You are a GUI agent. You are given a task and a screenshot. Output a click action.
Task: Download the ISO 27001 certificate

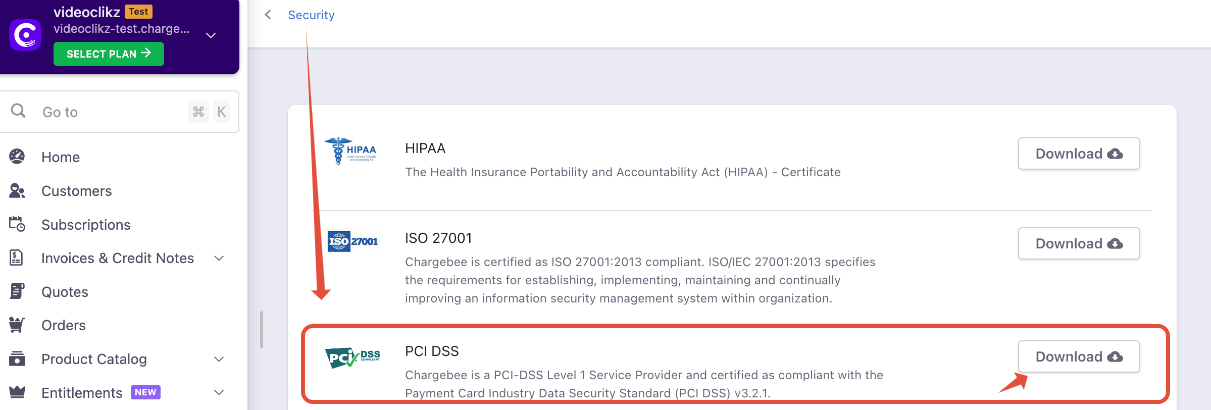(1078, 244)
